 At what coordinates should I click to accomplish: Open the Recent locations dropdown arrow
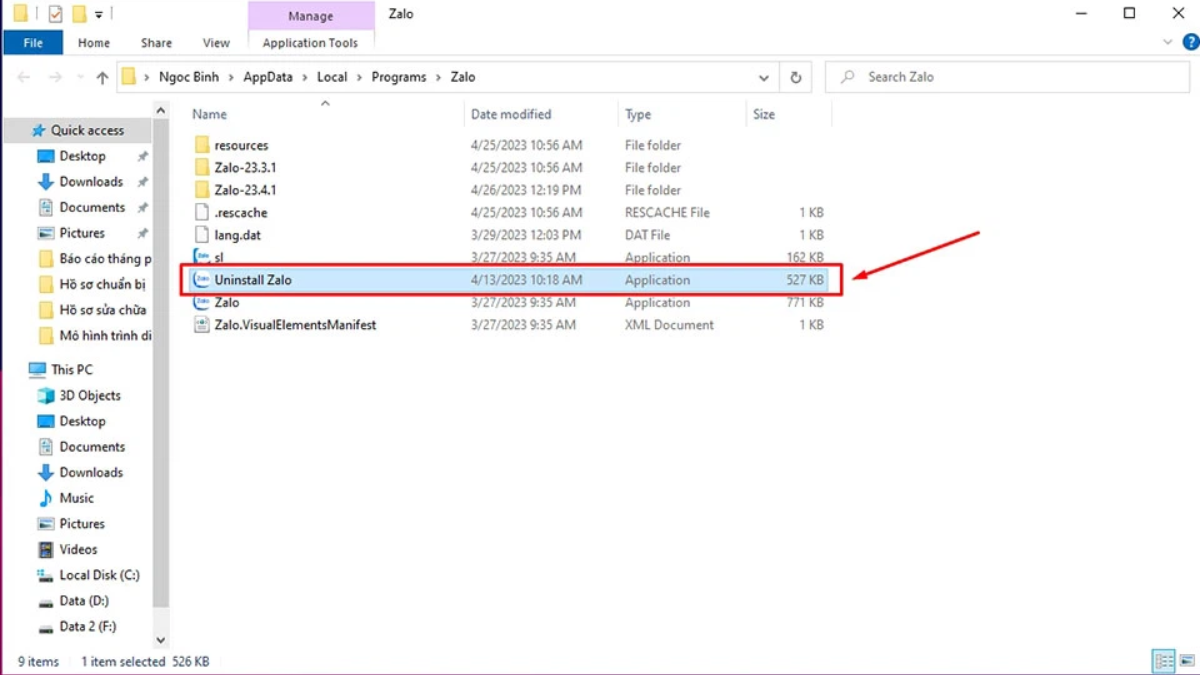click(79, 77)
